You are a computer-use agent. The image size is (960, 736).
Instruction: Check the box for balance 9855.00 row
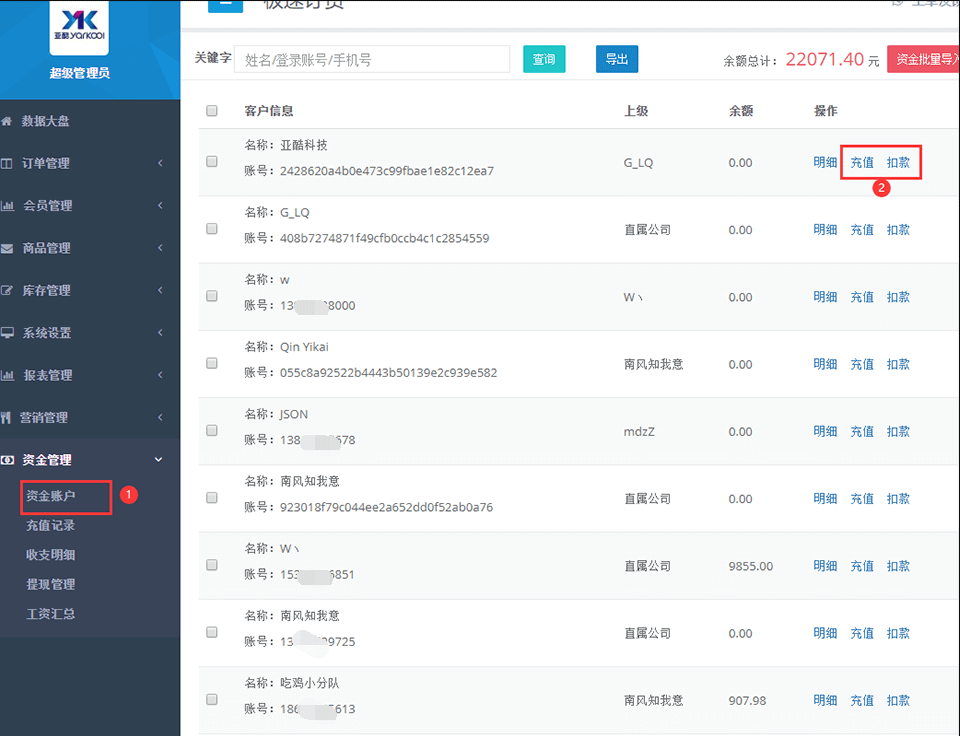coord(212,565)
